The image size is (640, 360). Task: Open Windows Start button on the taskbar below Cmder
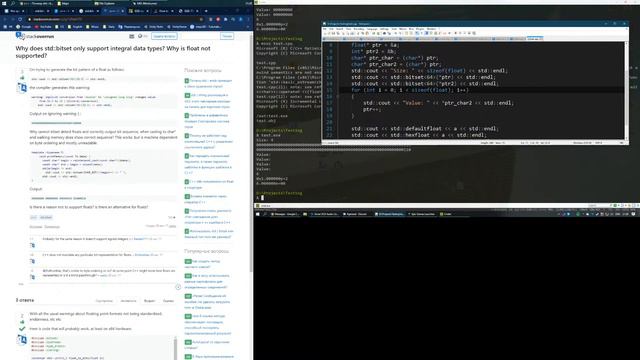[x=257, y=214]
